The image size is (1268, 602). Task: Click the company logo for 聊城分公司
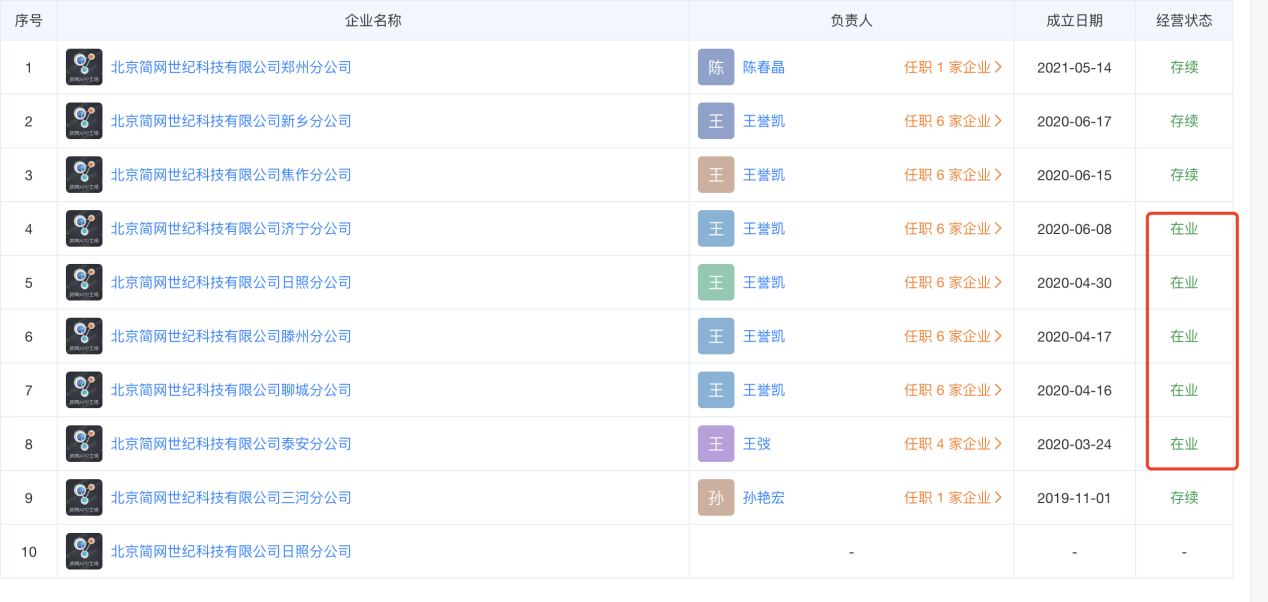click(x=84, y=390)
